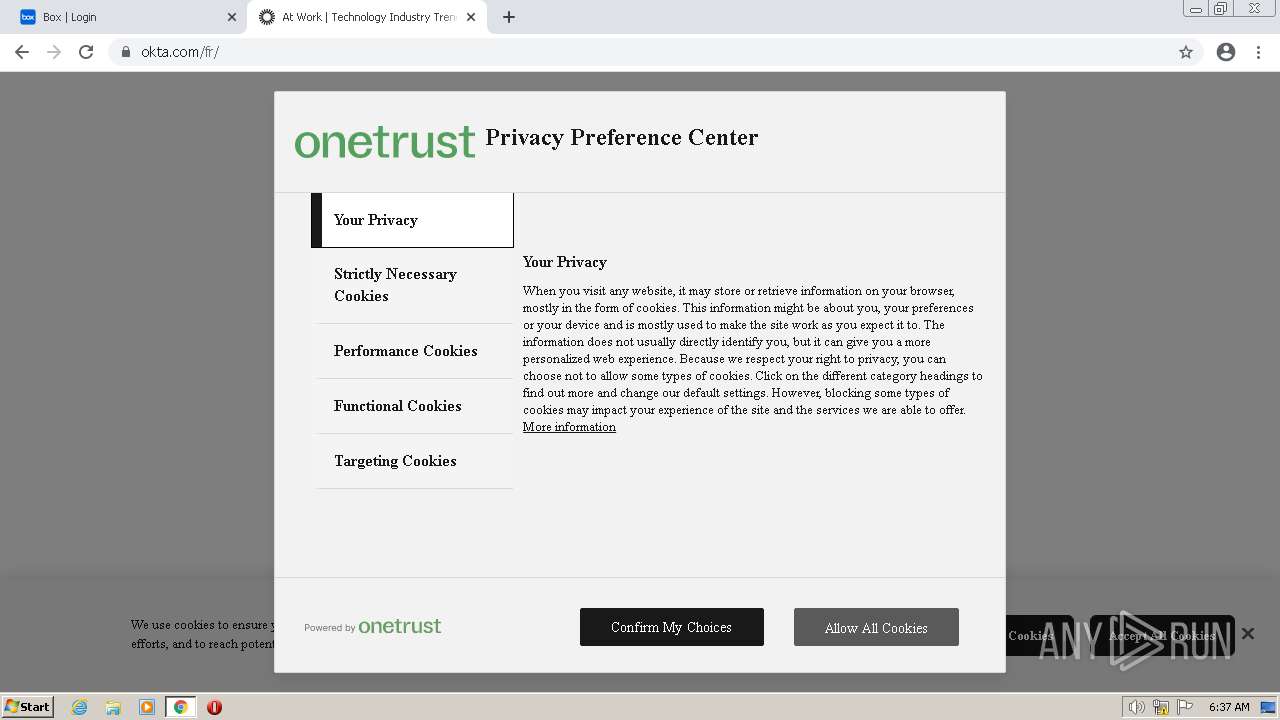Open the media player taskbar icon

(147, 707)
